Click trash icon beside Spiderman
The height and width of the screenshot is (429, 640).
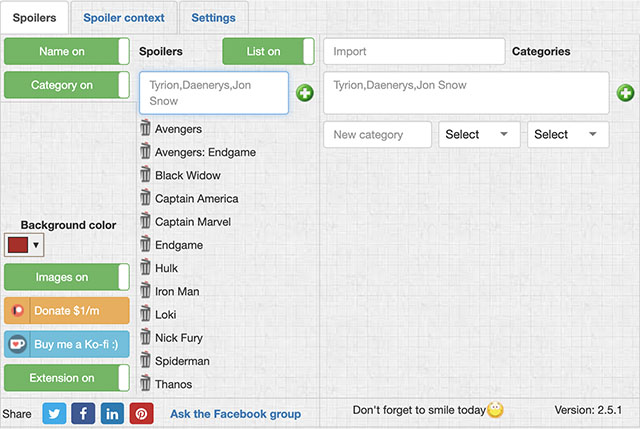(145, 360)
